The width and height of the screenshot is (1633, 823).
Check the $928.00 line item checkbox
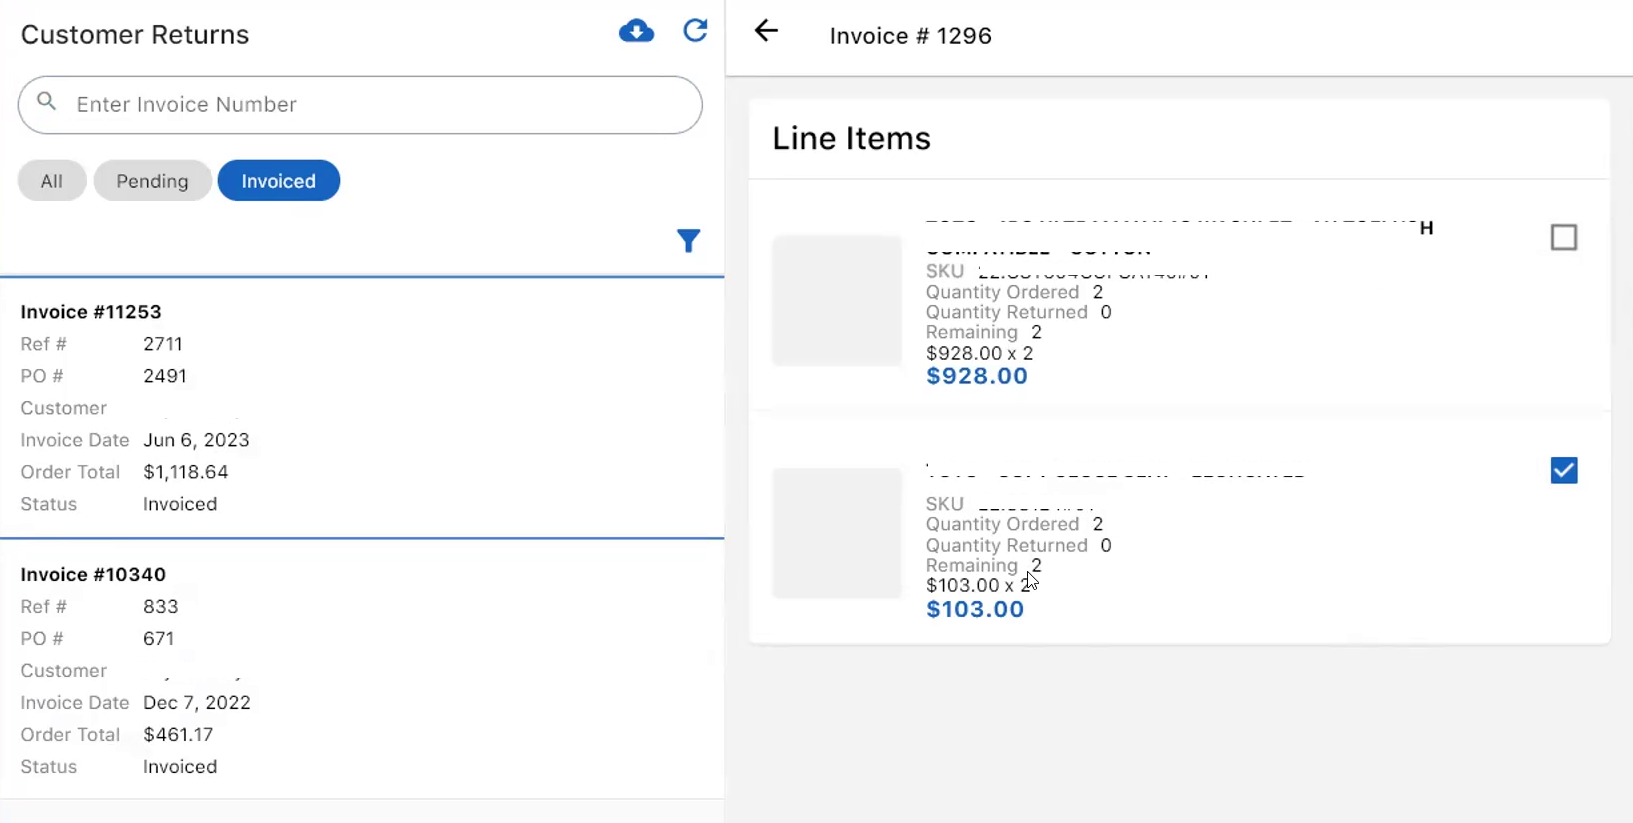1563,238
